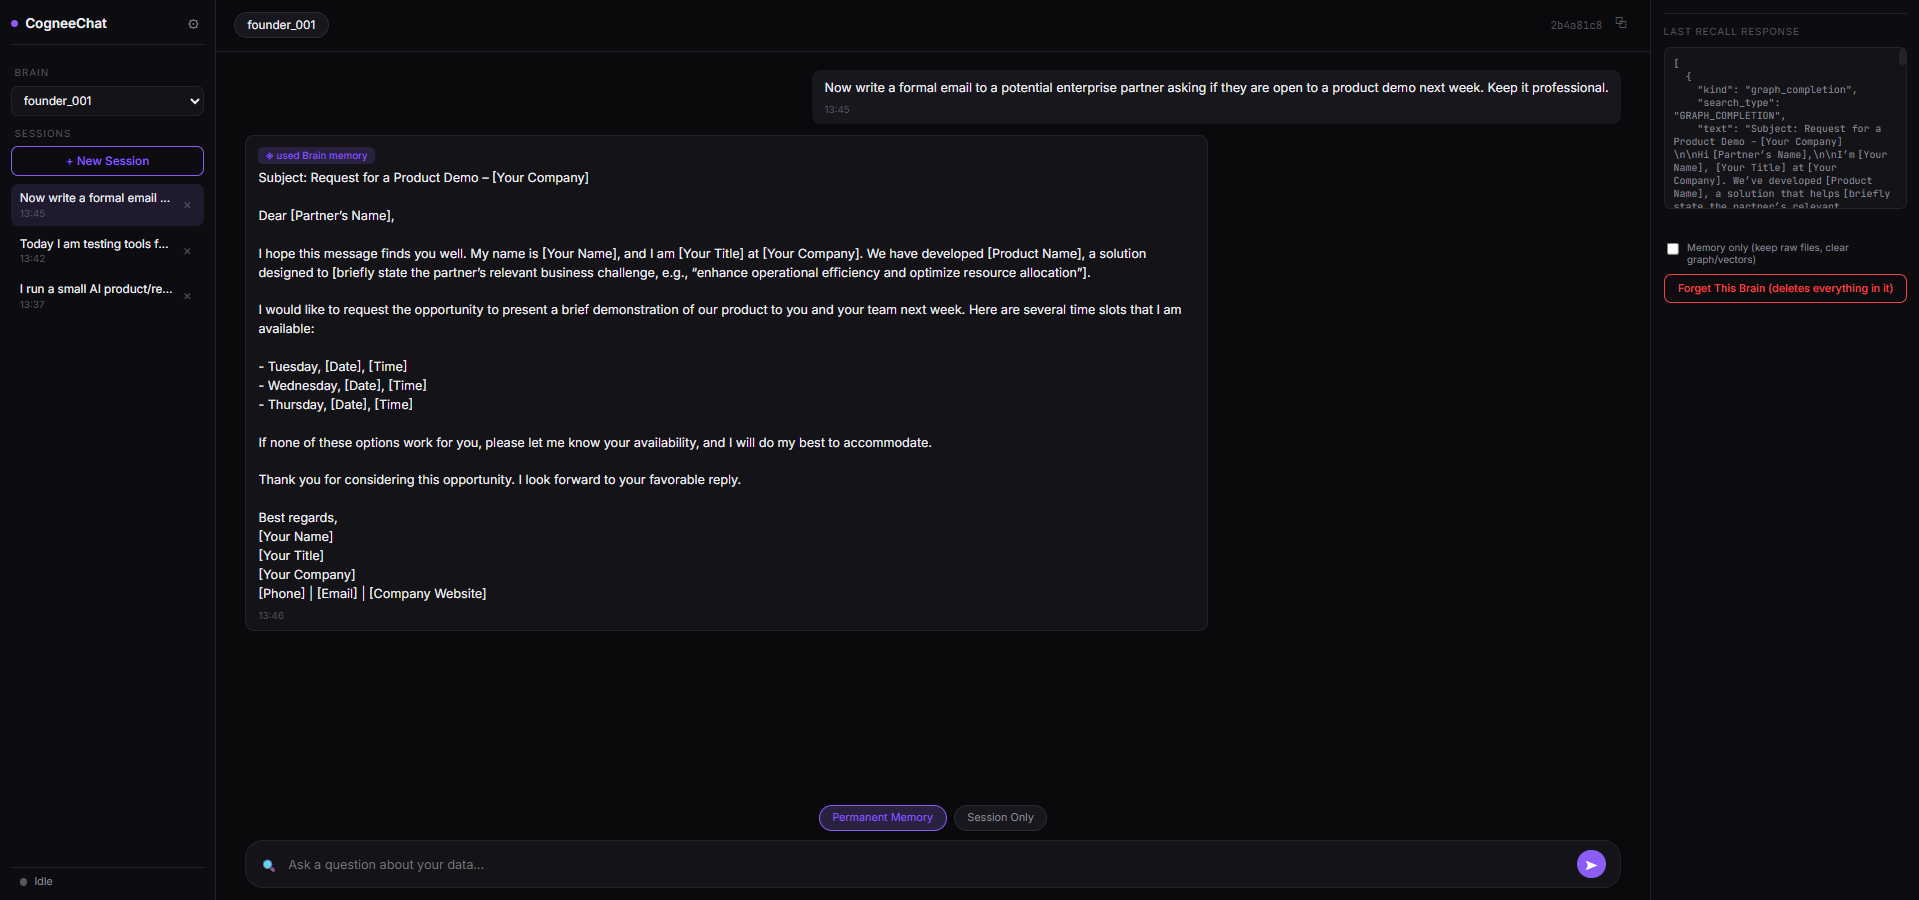Viewport: 1919px width, 900px height.
Task: Switch to Session Only mode
Action: pyautogui.click(x=1000, y=818)
